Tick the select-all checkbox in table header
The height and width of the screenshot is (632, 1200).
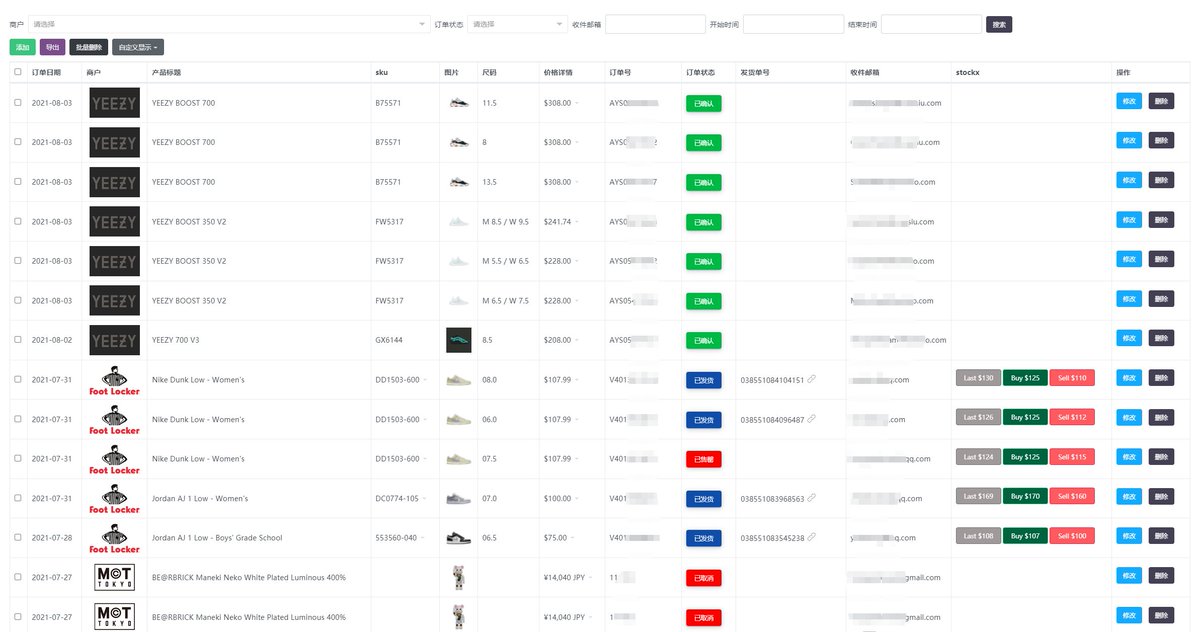(x=17, y=72)
